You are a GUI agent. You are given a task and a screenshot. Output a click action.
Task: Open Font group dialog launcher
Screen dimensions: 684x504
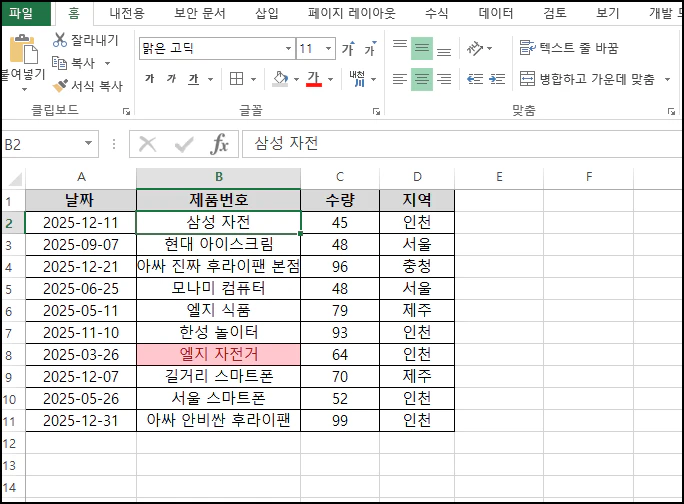point(376,112)
